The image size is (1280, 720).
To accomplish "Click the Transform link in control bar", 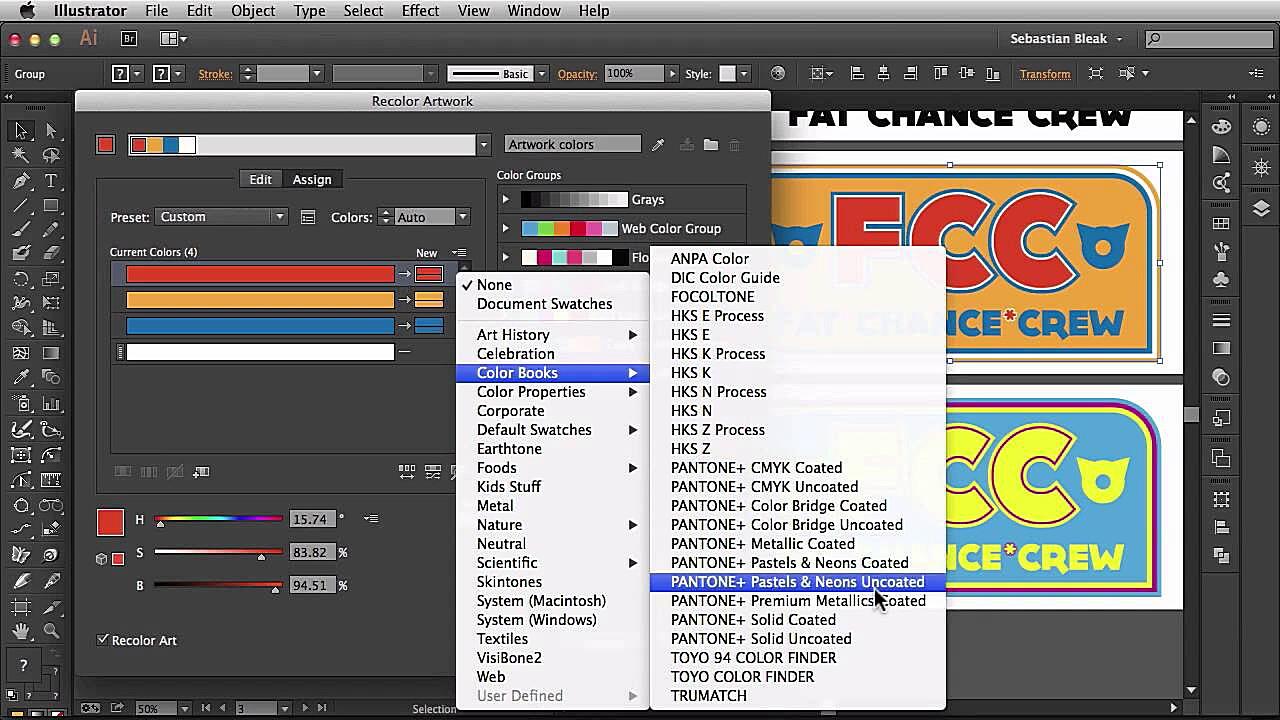I will (1045, 74).
